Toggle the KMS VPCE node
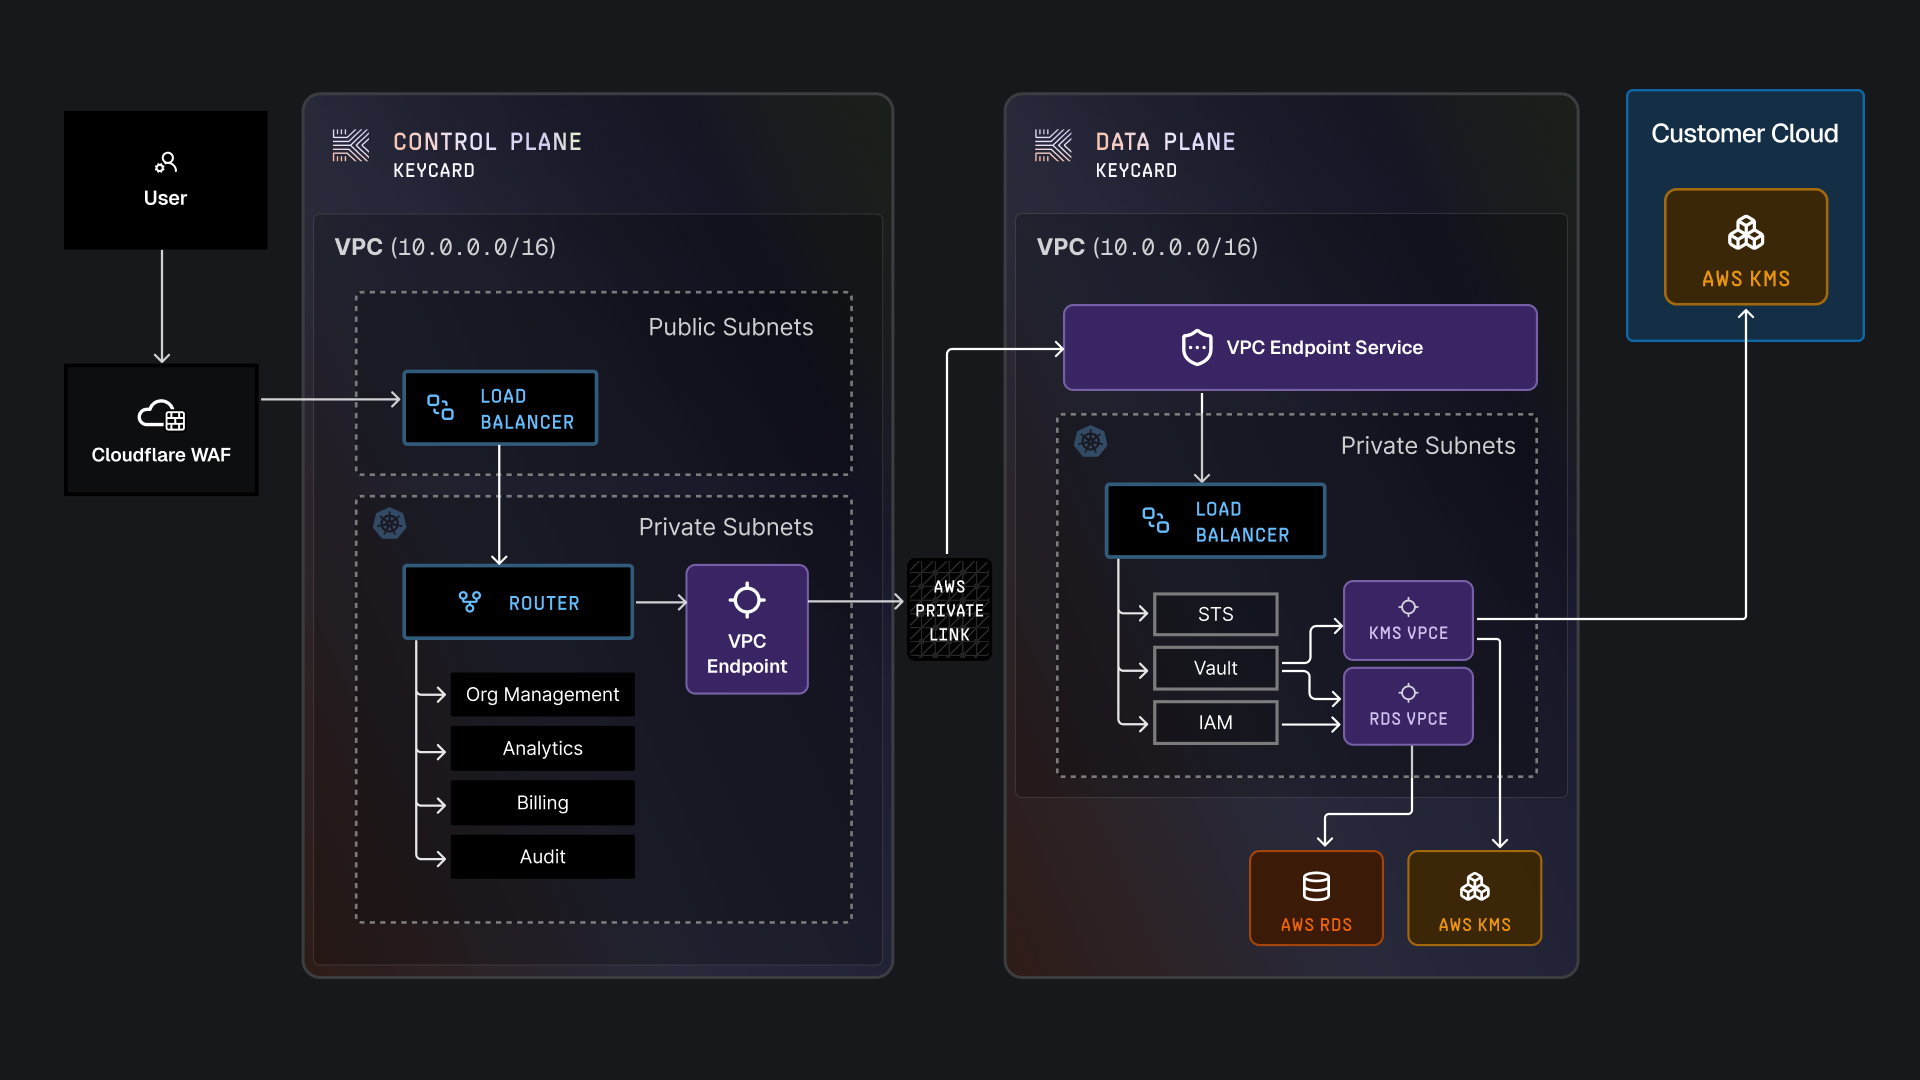This screenshot has width=1920, height=1080. [x=1408, y=620]
